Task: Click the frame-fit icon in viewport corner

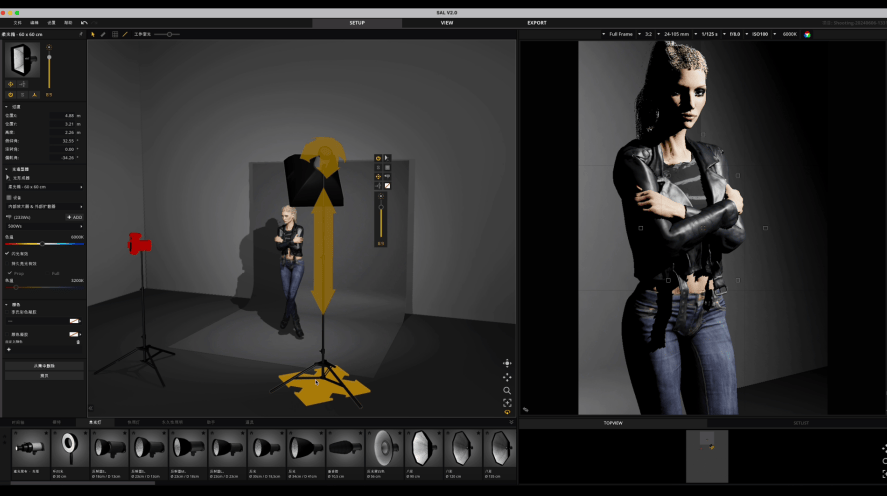Action: click(507, 403)
